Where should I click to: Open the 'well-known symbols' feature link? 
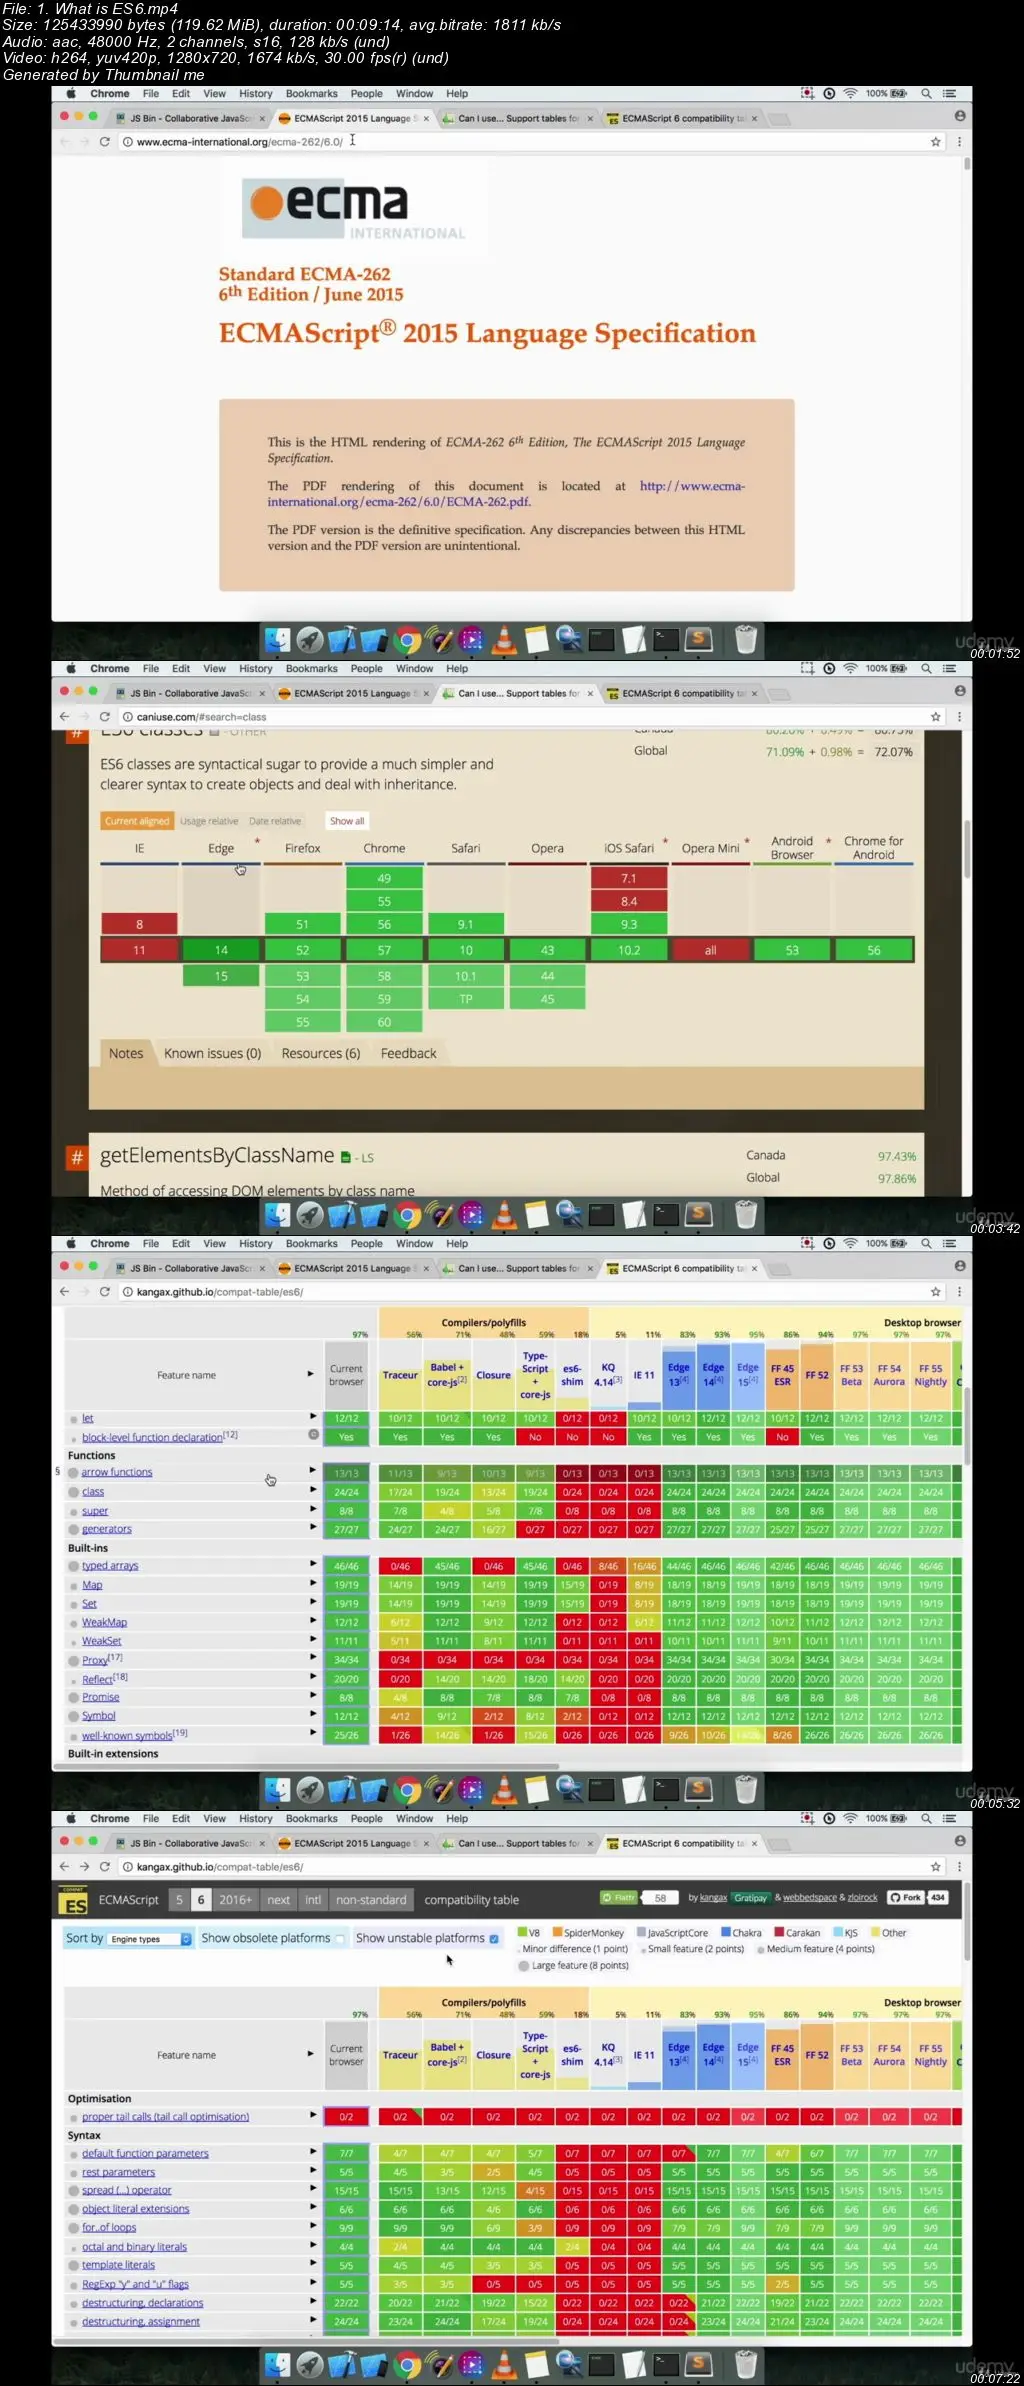[127, 1736]
